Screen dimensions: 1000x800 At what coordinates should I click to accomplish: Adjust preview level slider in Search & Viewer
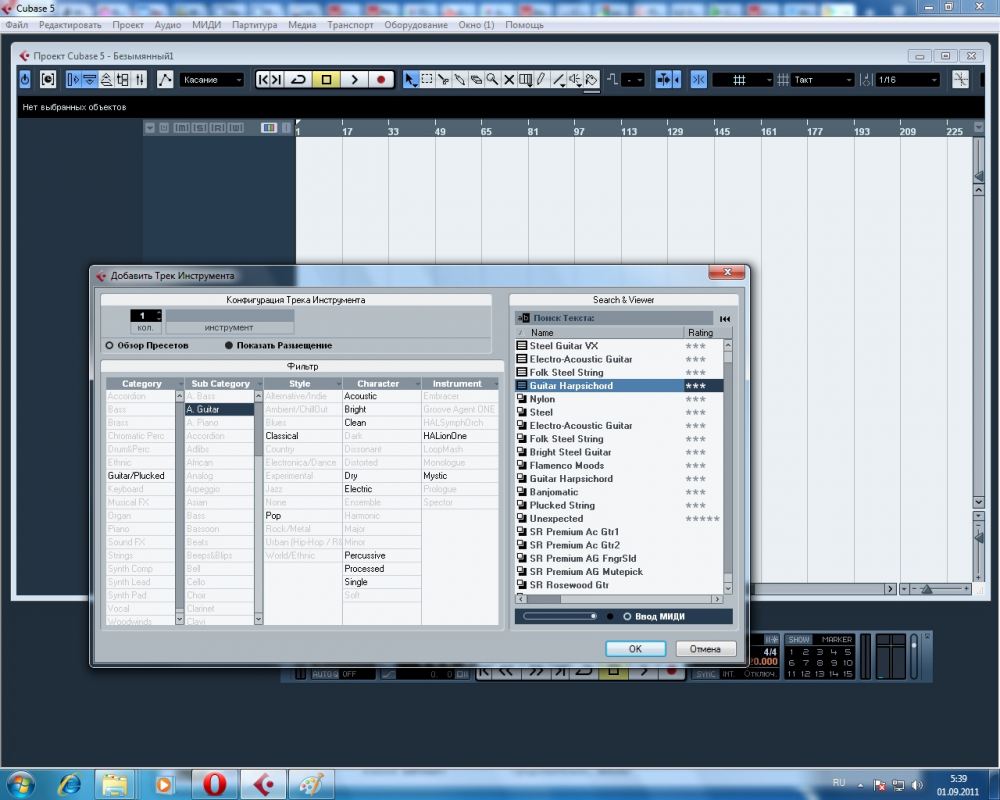coord(560,616)
